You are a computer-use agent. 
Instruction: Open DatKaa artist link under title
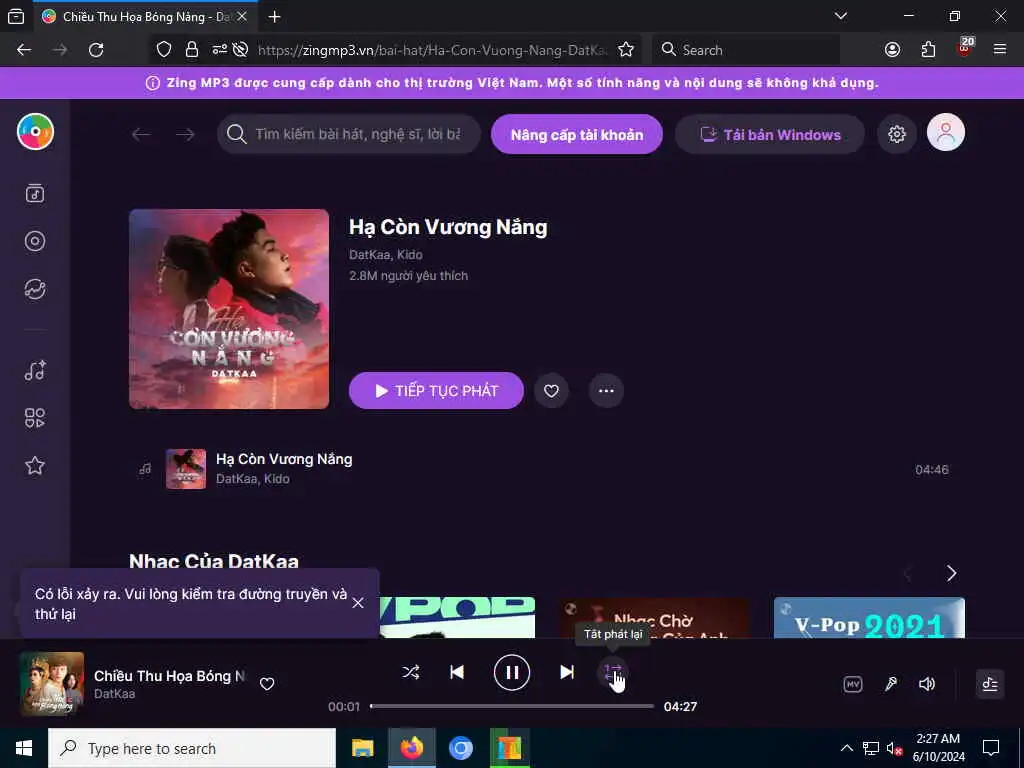tap(370, 255)
